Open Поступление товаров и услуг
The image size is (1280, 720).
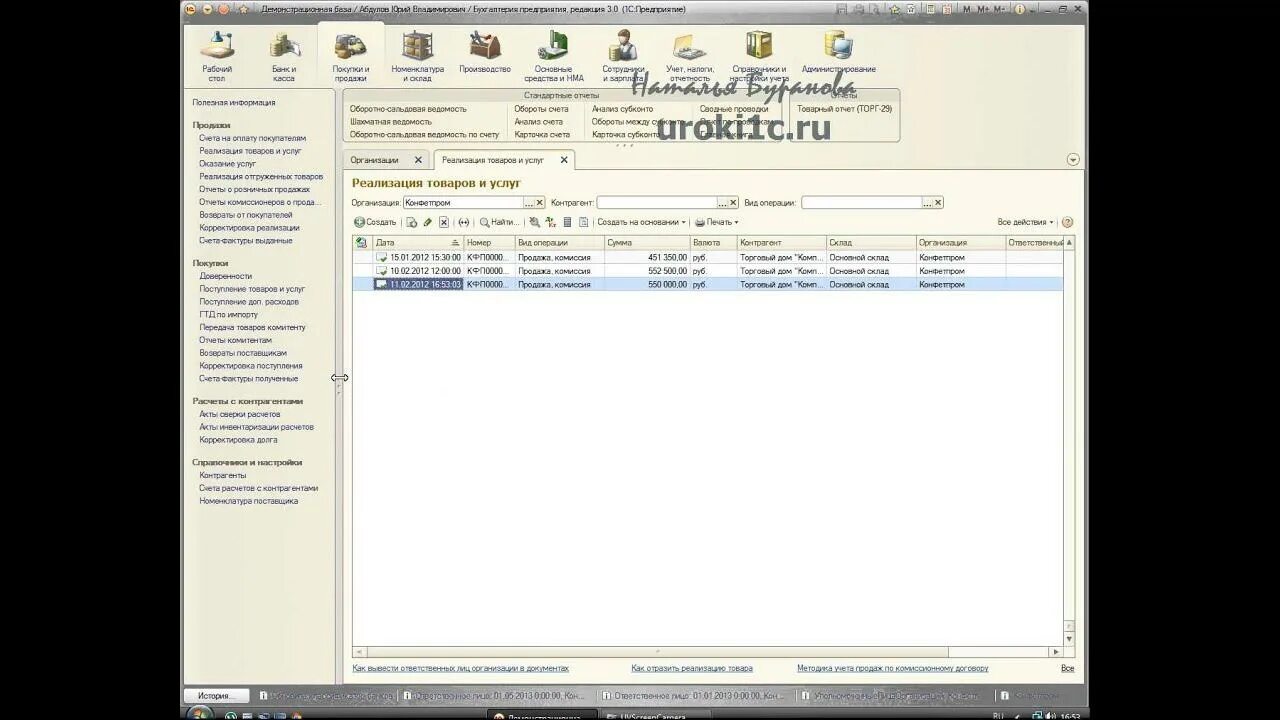pyautogui.click(x=252, y=289)
